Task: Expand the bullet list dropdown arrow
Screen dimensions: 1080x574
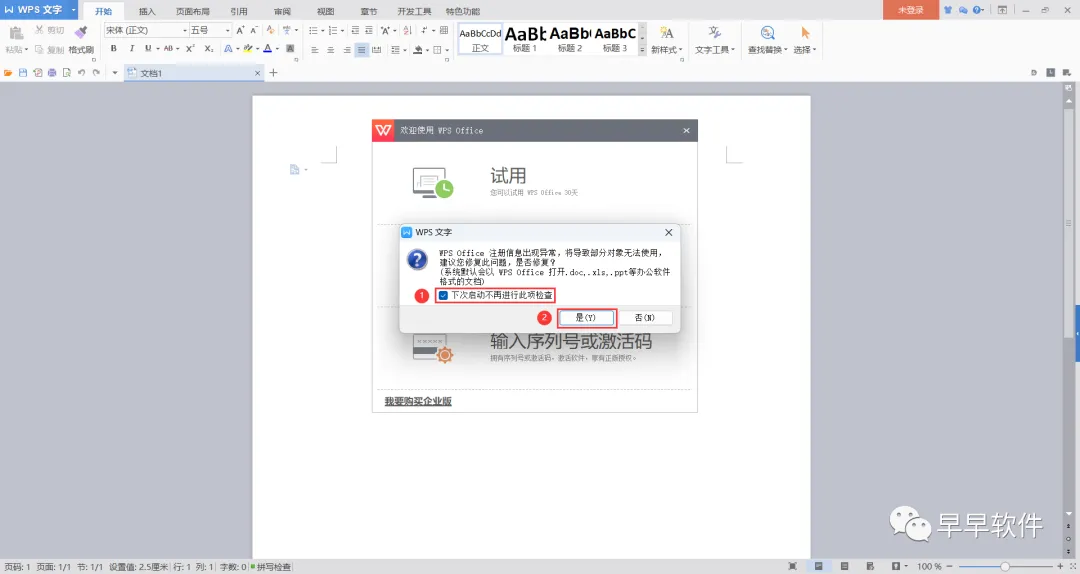Action: [x=322, y=31]
